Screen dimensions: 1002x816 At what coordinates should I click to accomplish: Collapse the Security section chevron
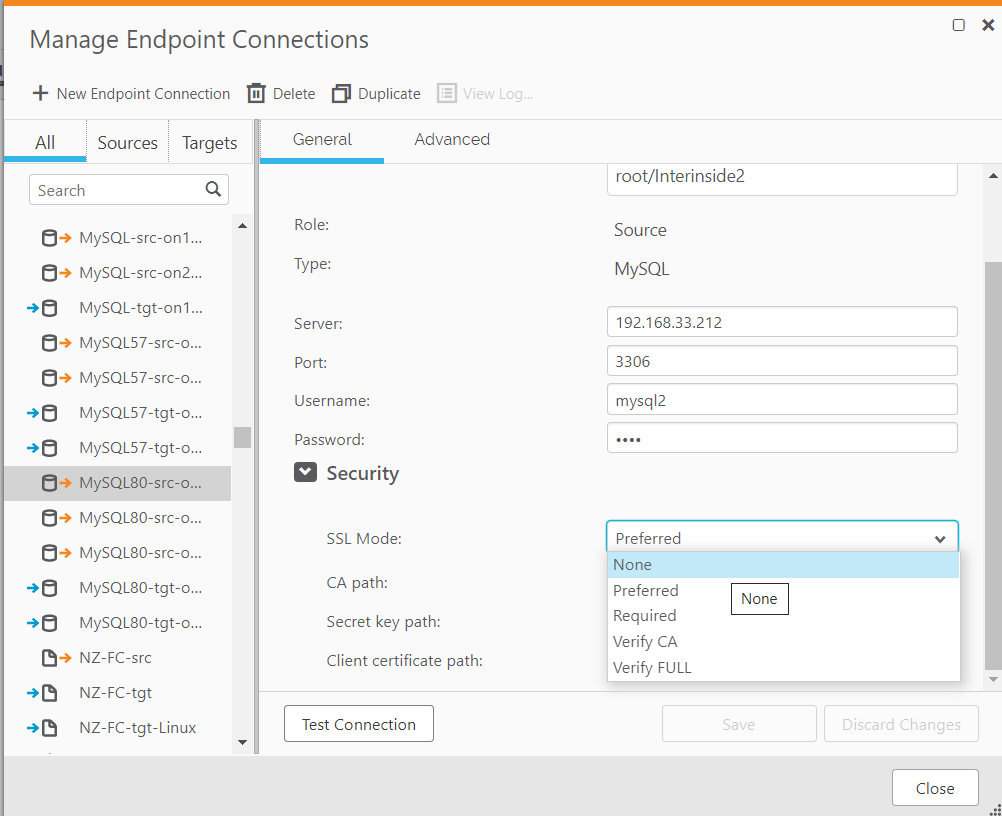point(305,473)
